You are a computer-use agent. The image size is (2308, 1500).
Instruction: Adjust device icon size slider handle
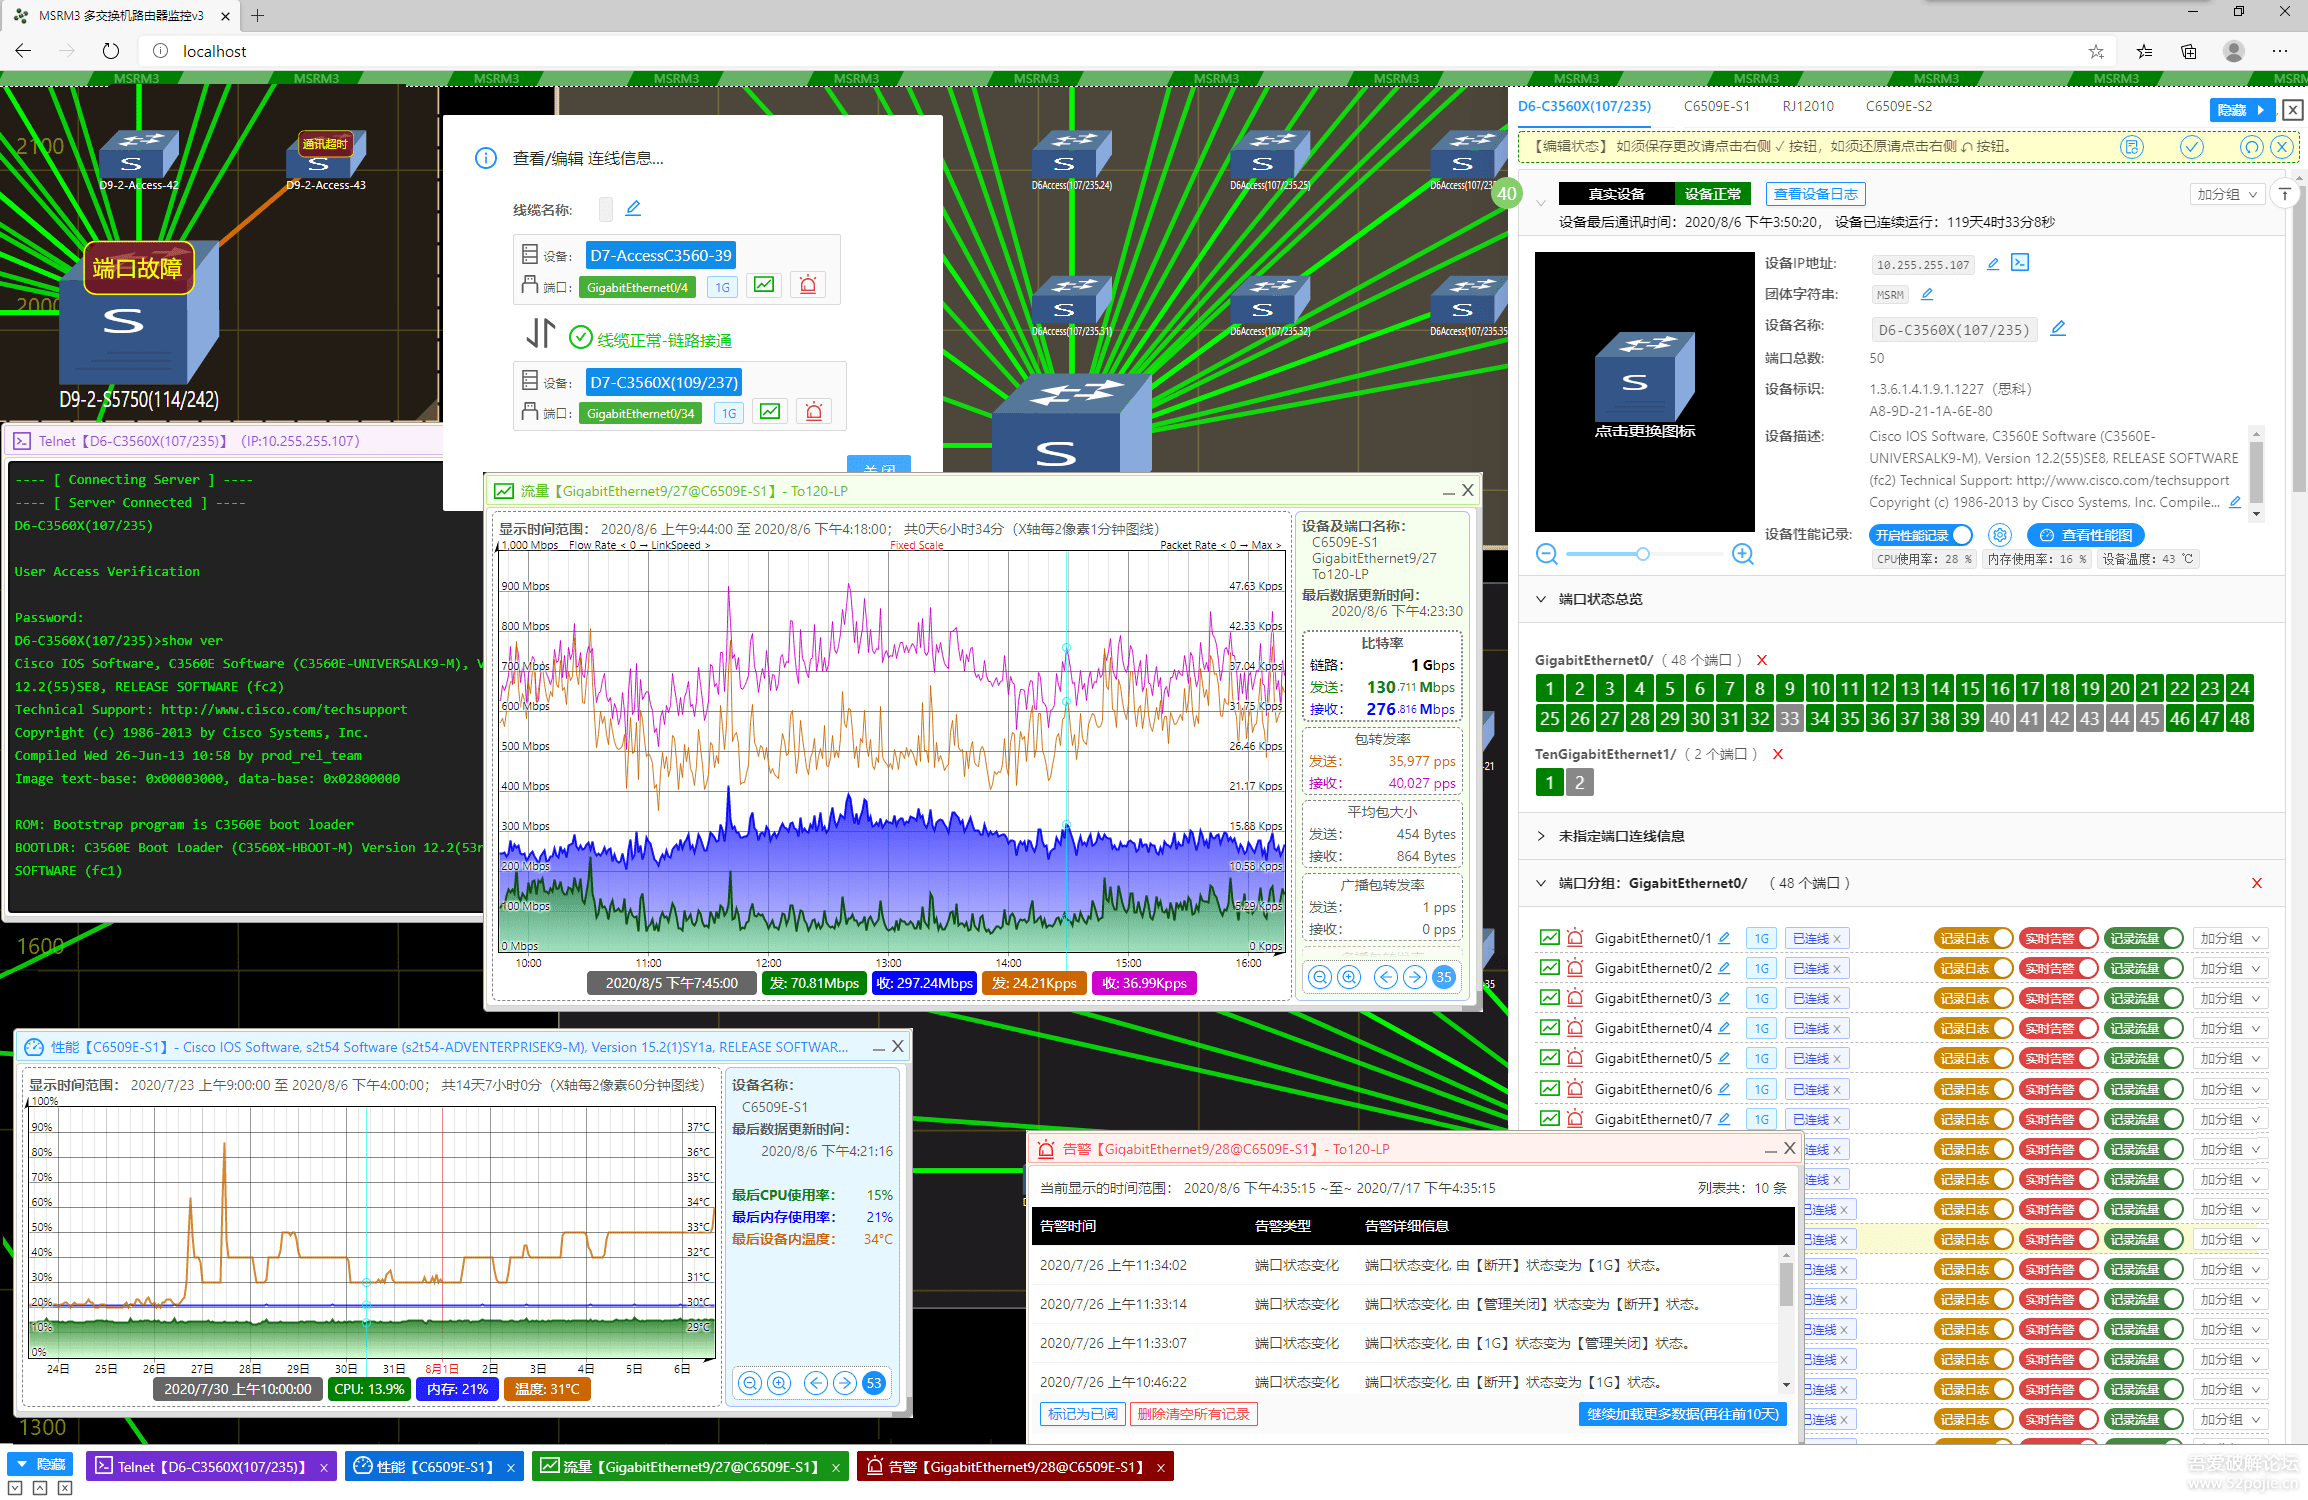(x=1642, y=554)
